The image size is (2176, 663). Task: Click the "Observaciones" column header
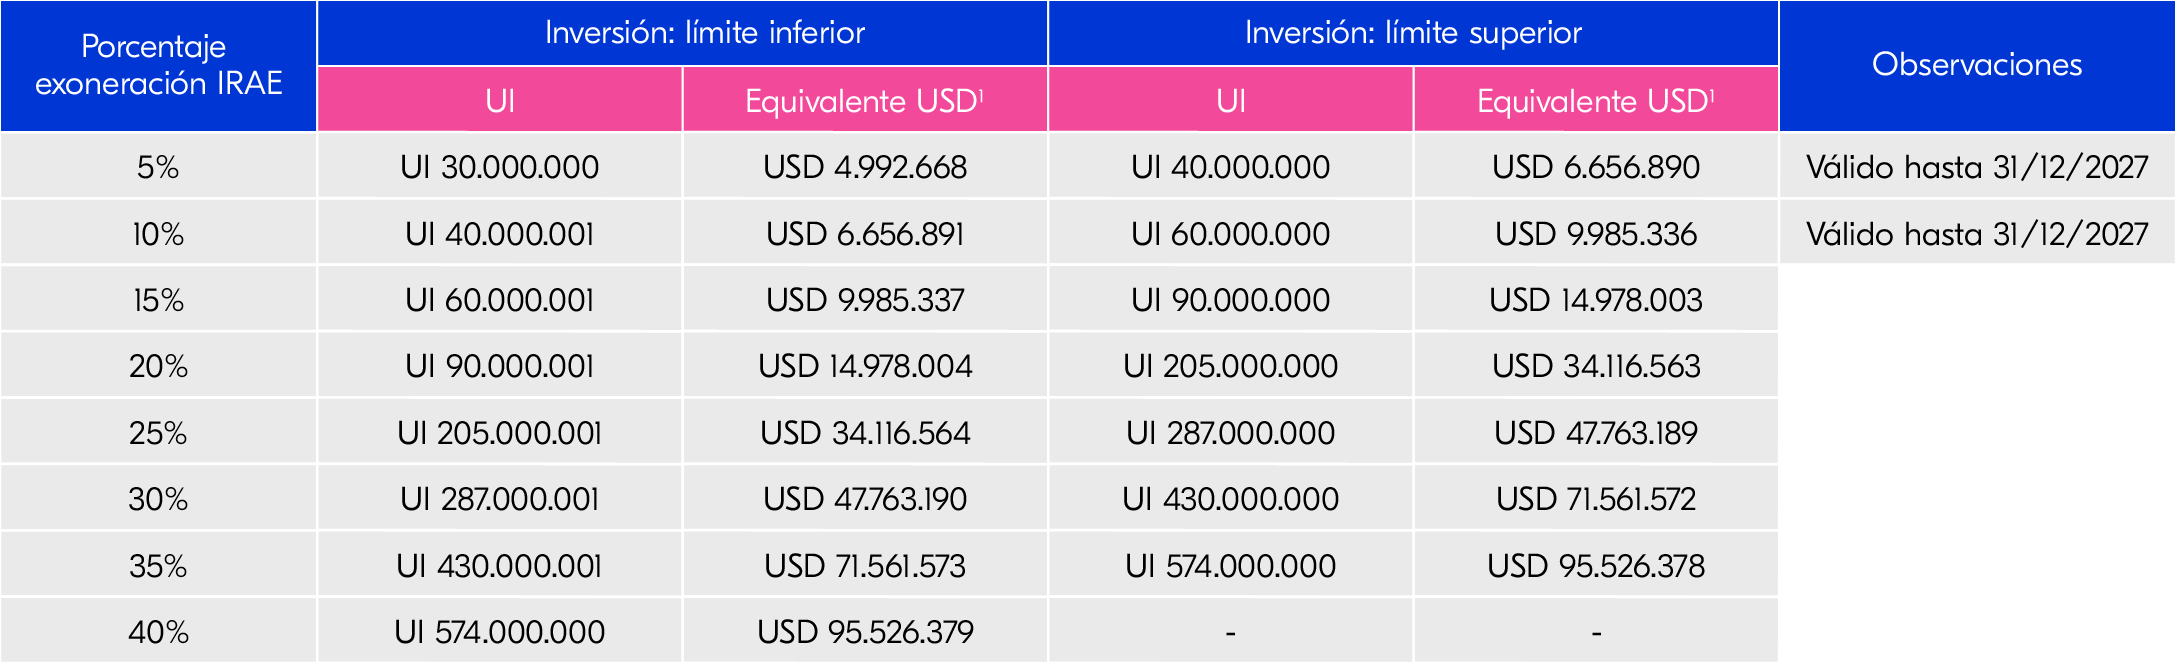[x=1976, y=65]
